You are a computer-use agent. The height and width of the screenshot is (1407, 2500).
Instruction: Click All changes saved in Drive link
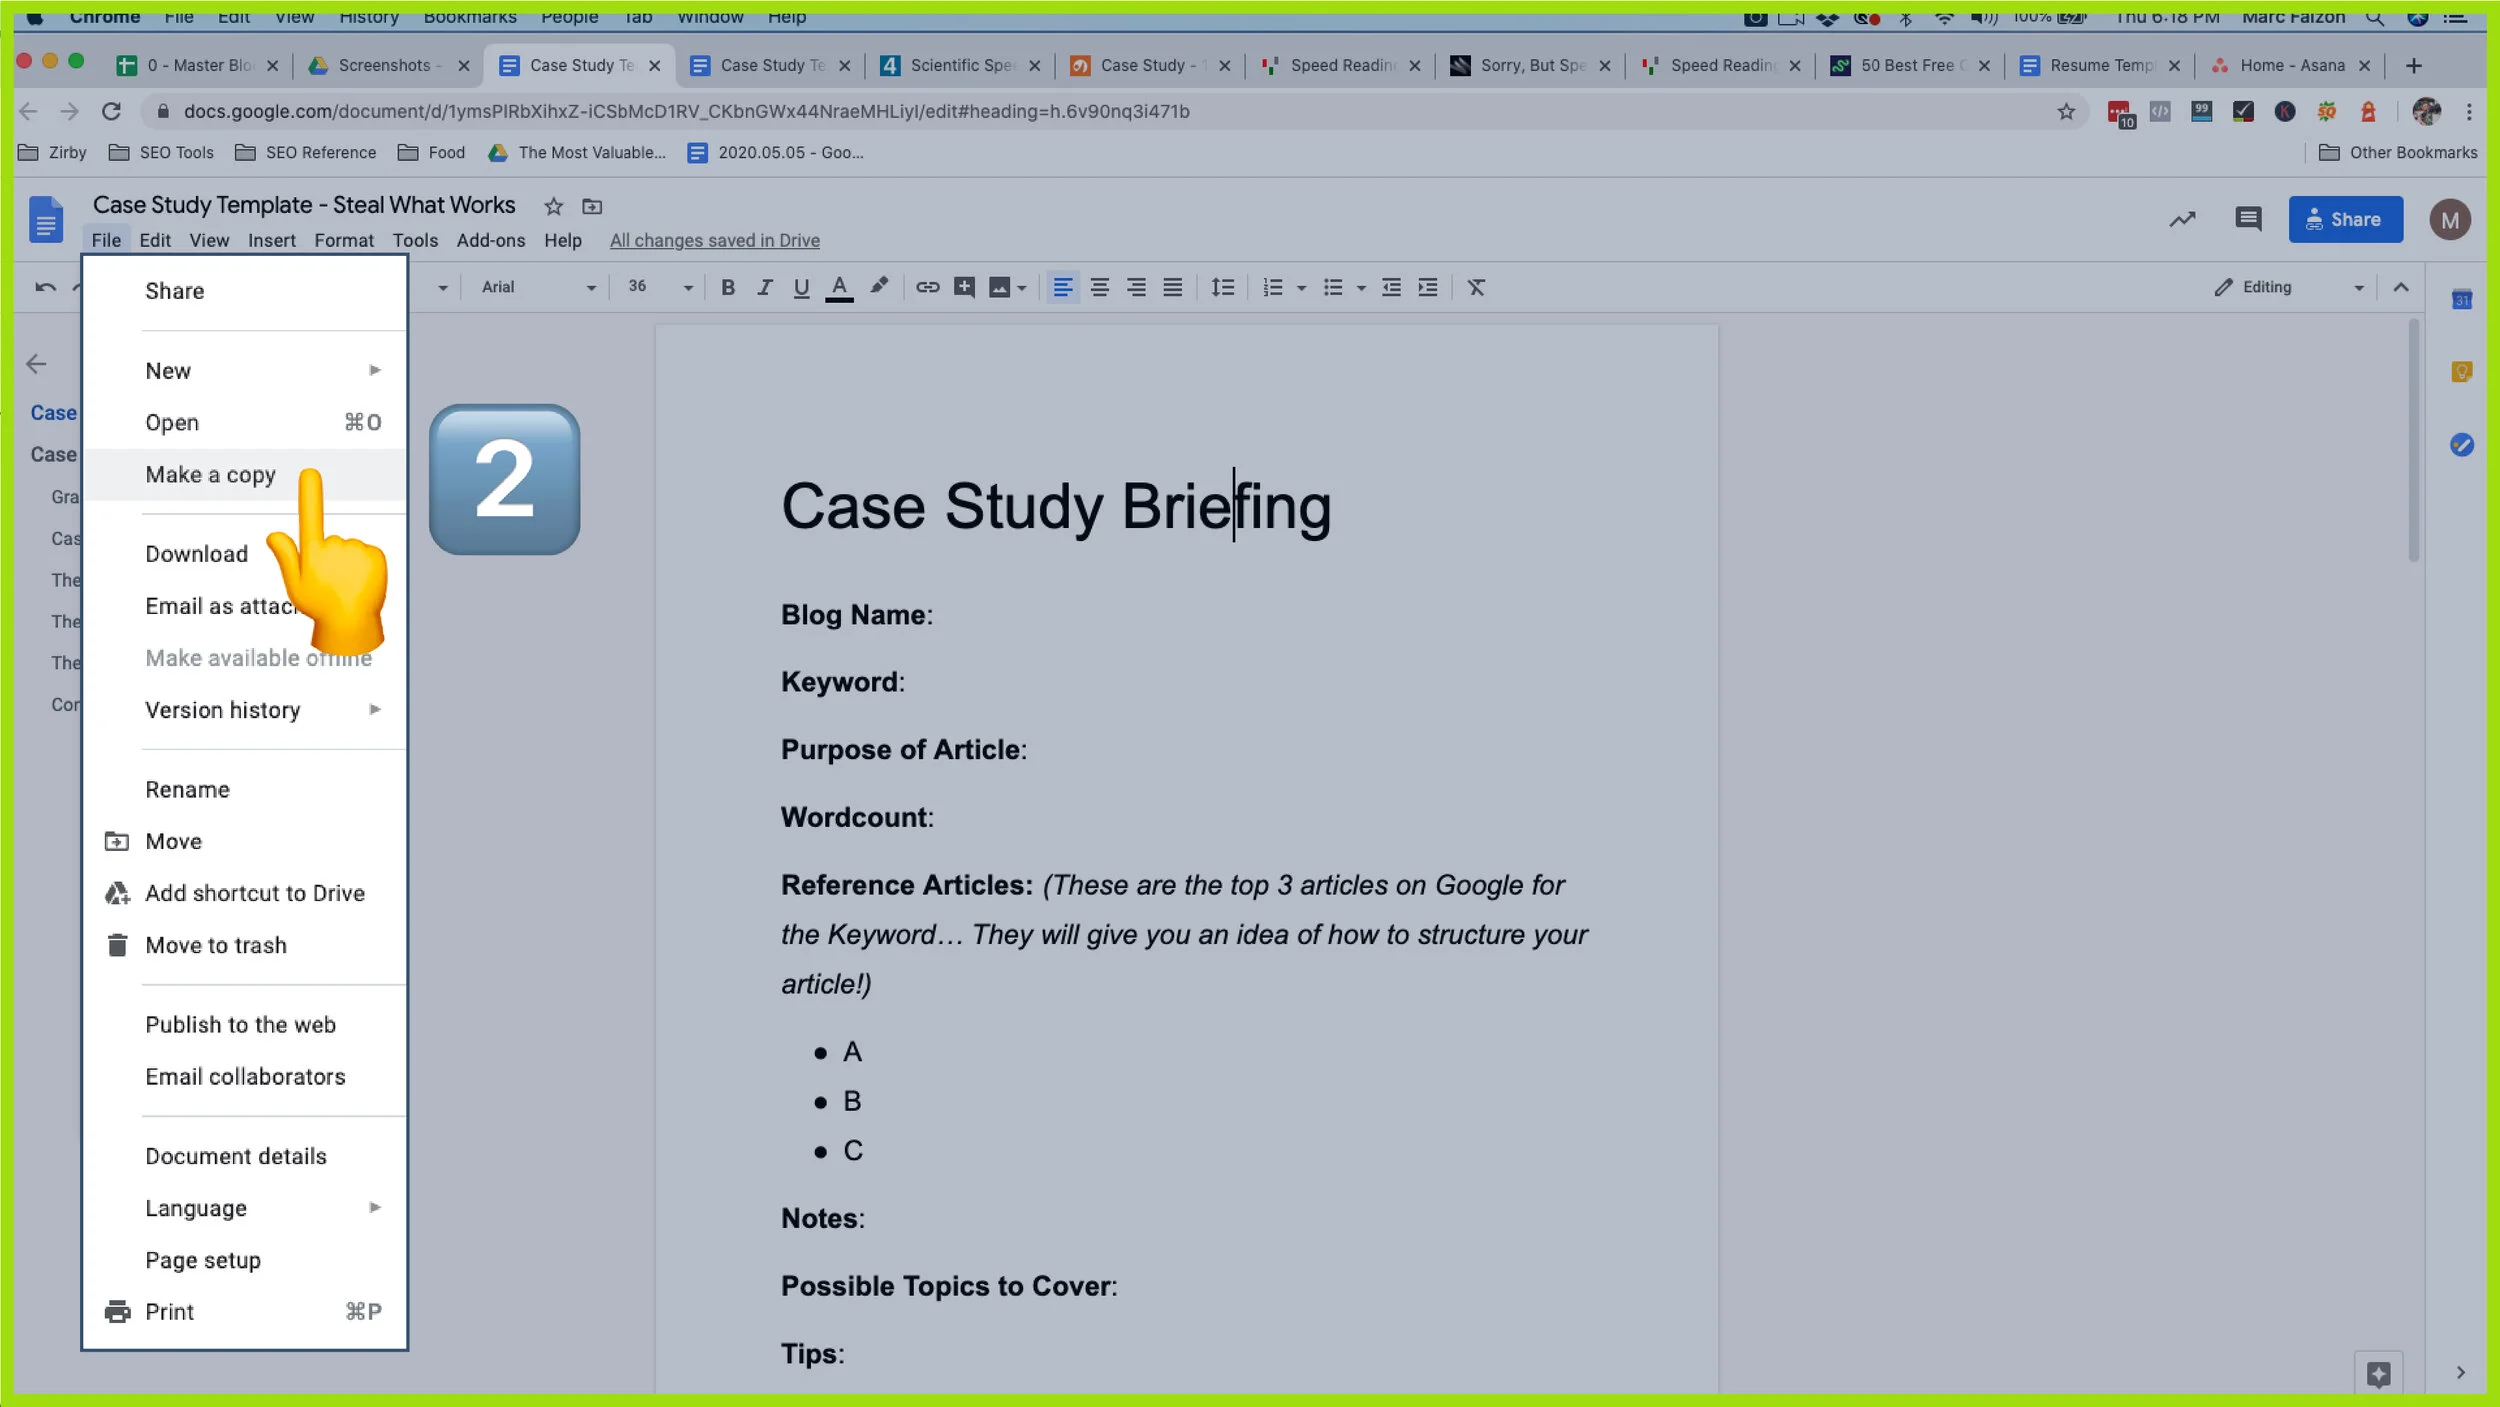click(714, 240)
